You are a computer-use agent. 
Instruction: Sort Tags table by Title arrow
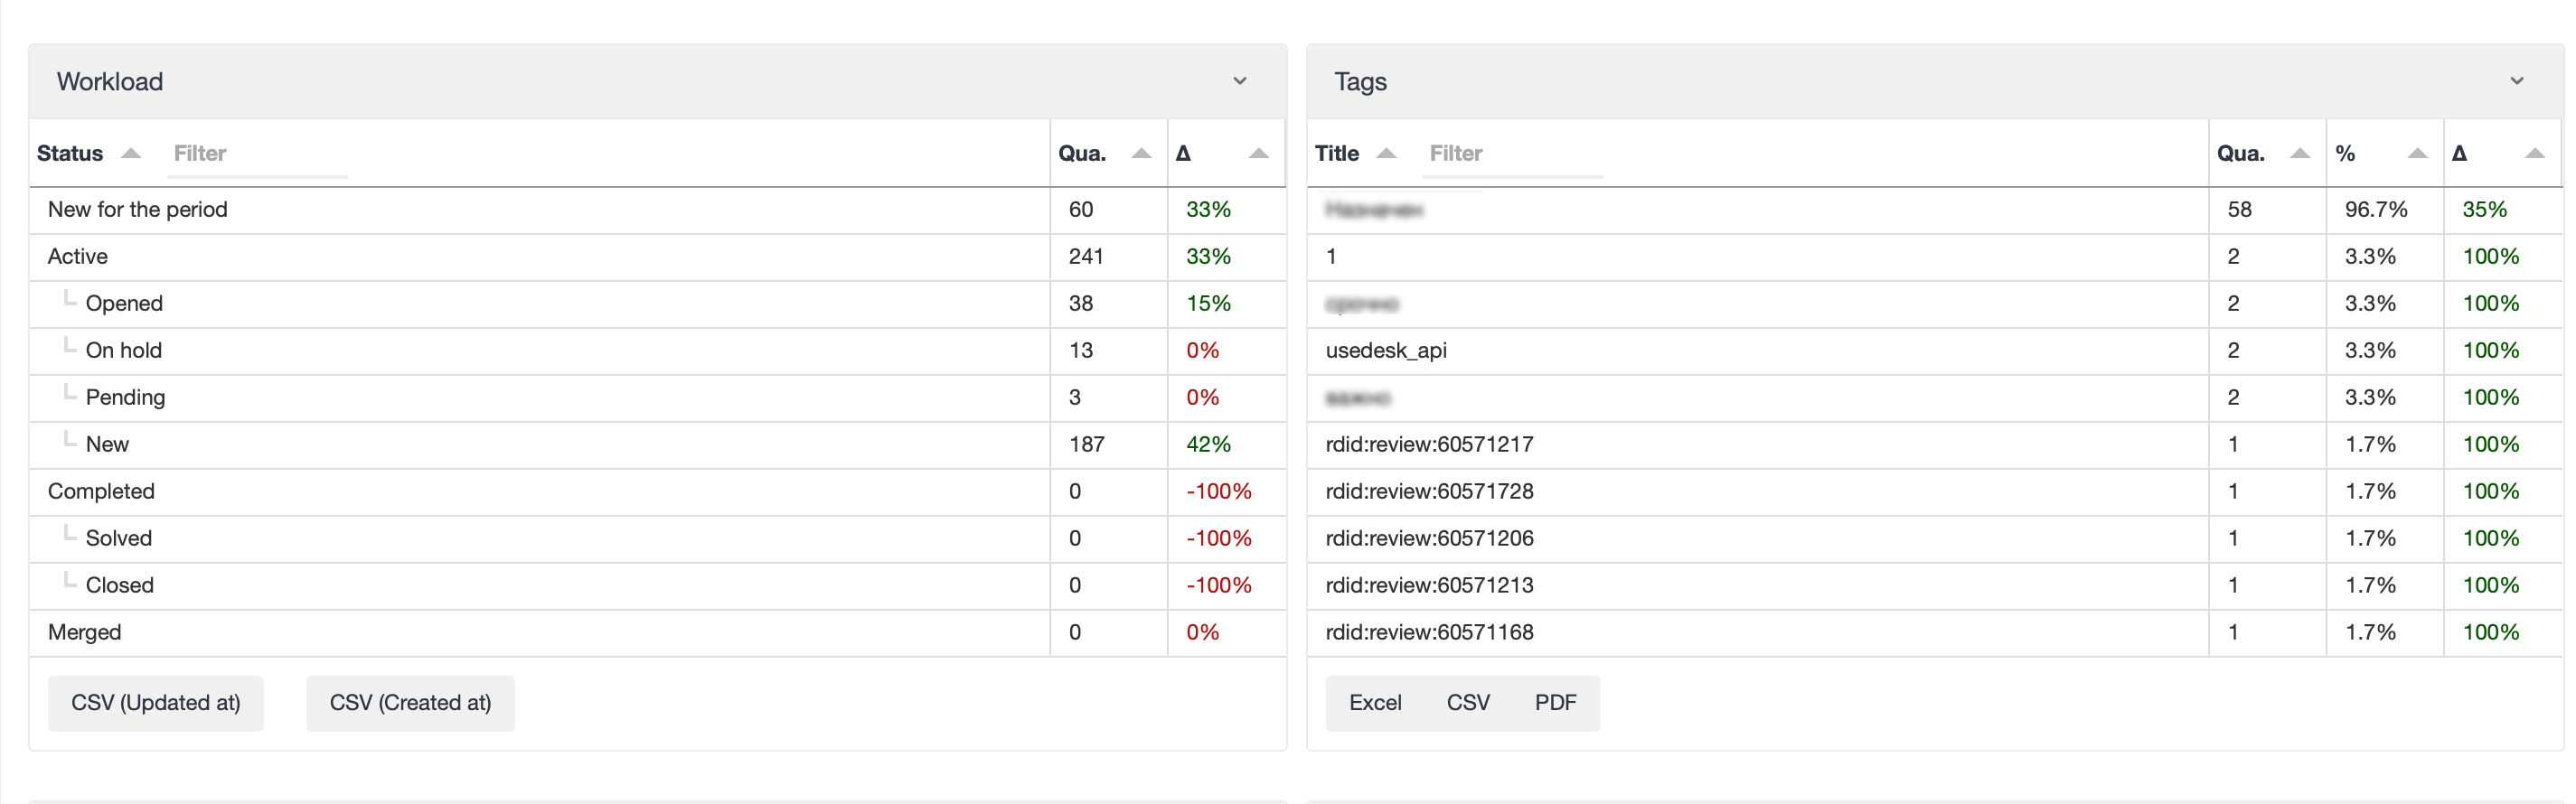[1386, 153]
